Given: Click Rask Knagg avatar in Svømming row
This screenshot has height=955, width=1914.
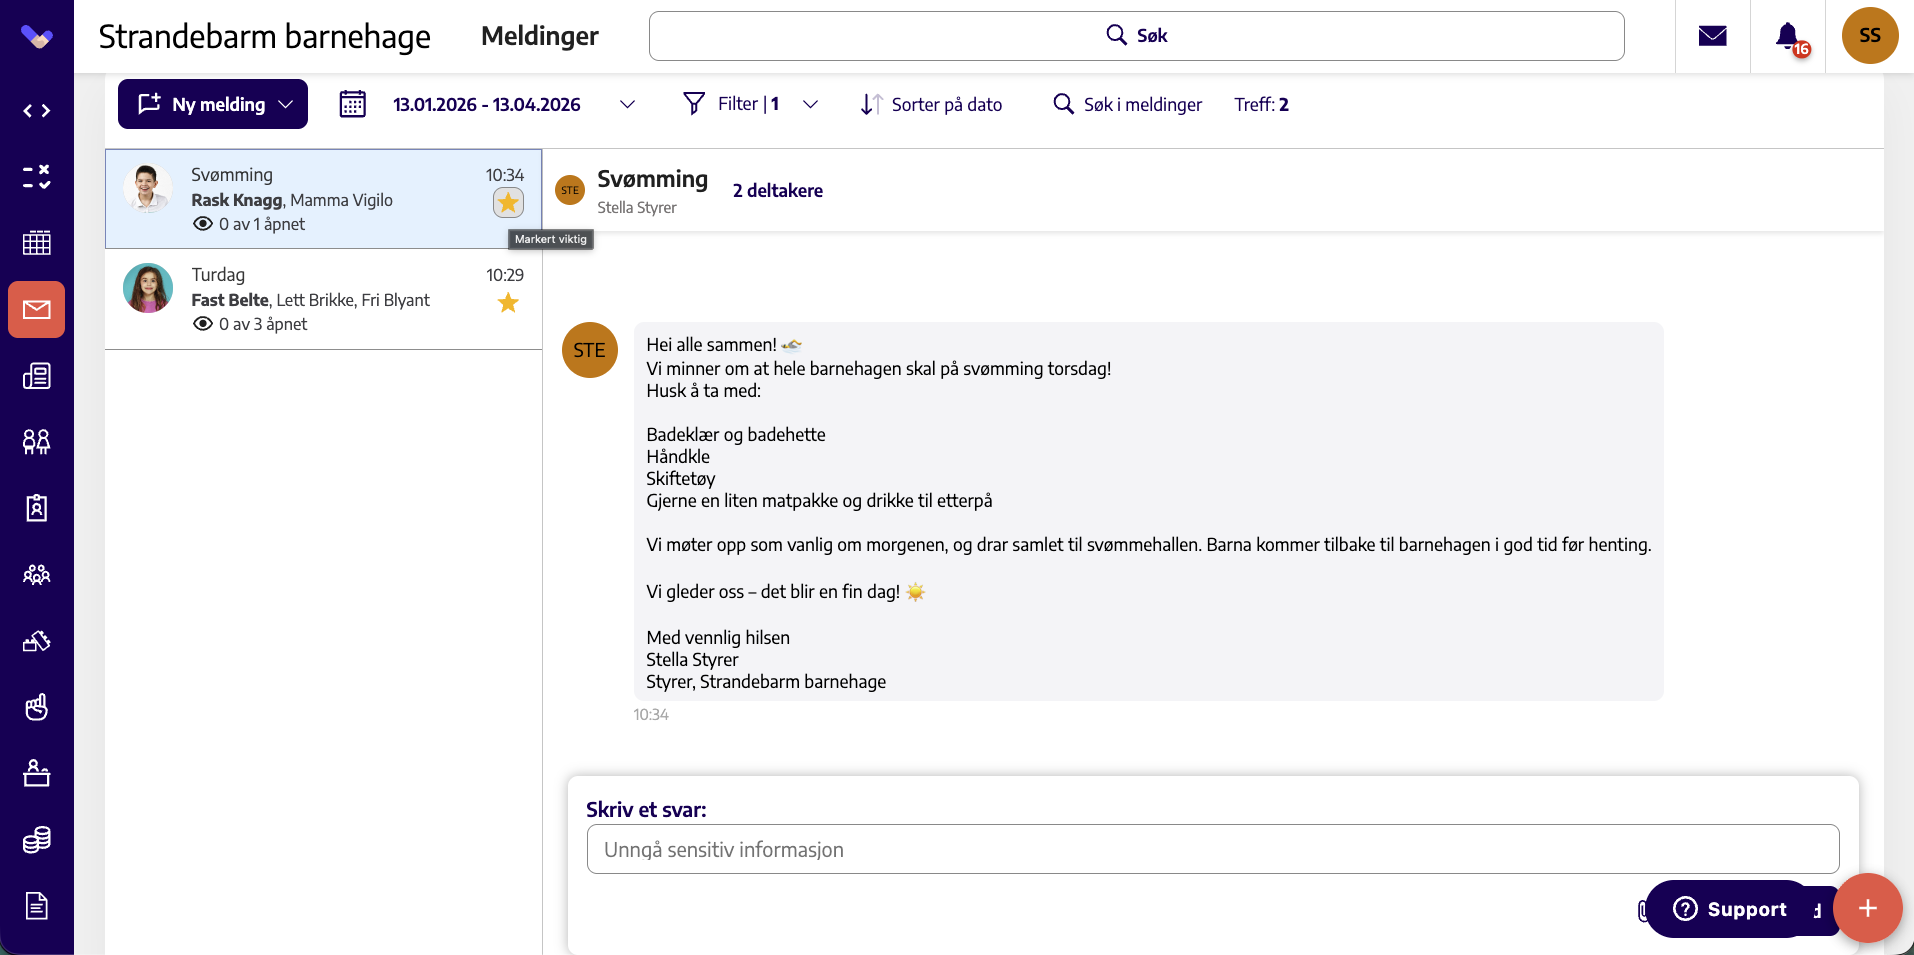Looking at the screenshot, I should pyautogui.click(x=148, y=188).
